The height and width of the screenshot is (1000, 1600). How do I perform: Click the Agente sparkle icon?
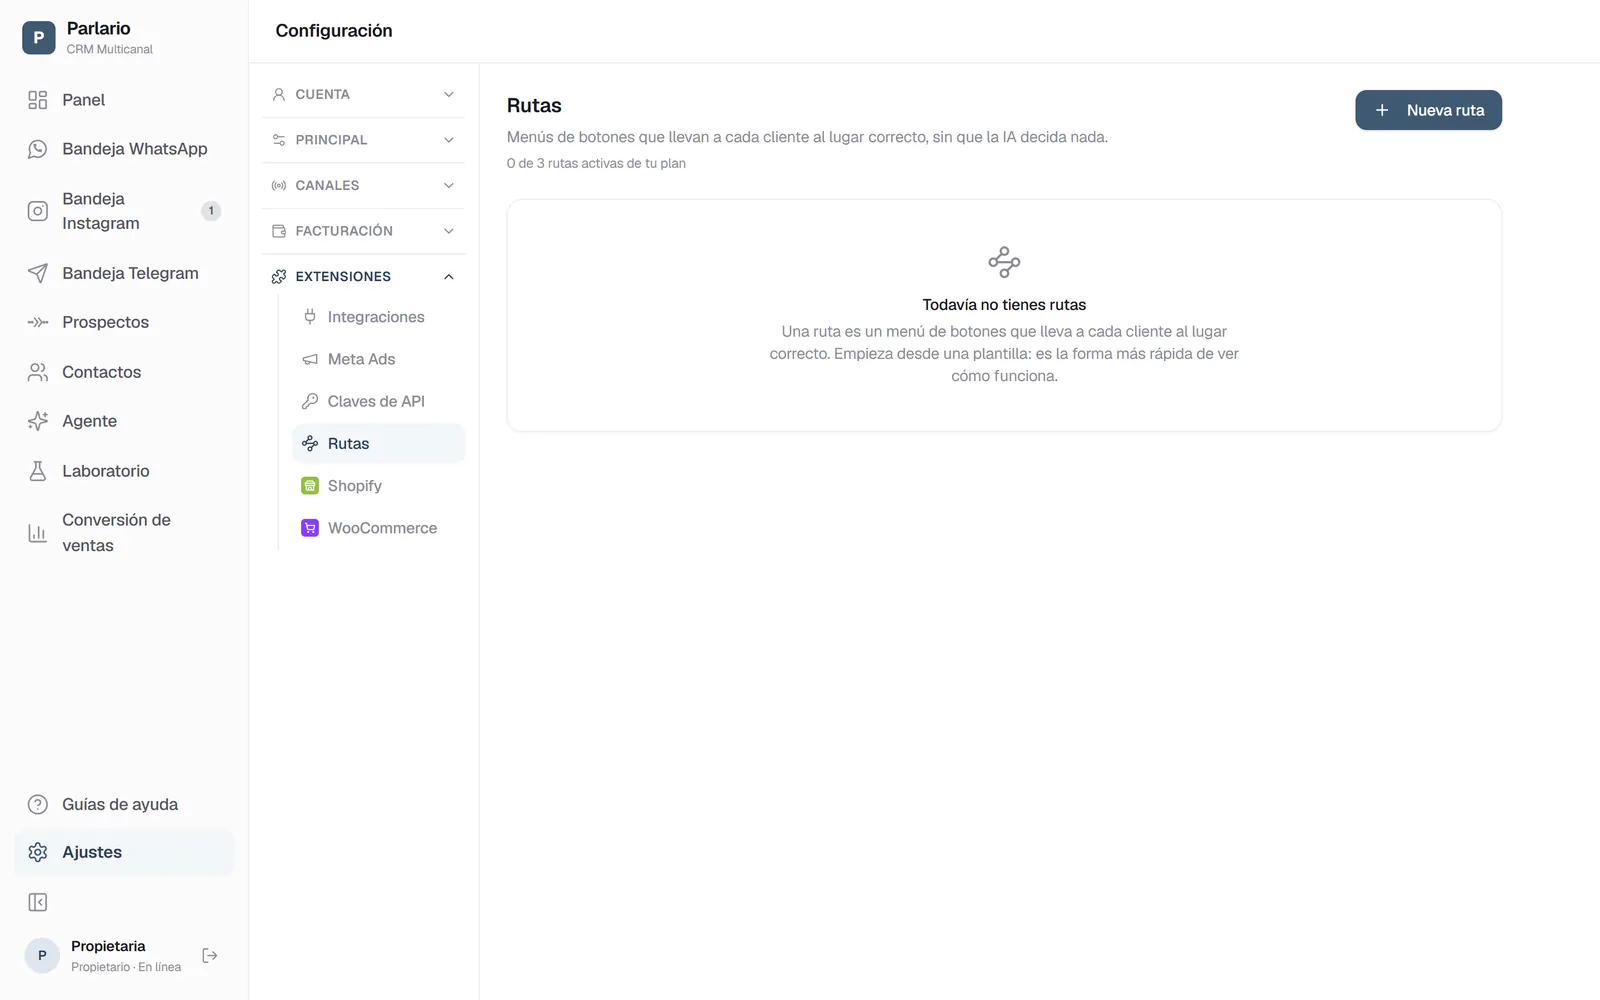(38, 421)
